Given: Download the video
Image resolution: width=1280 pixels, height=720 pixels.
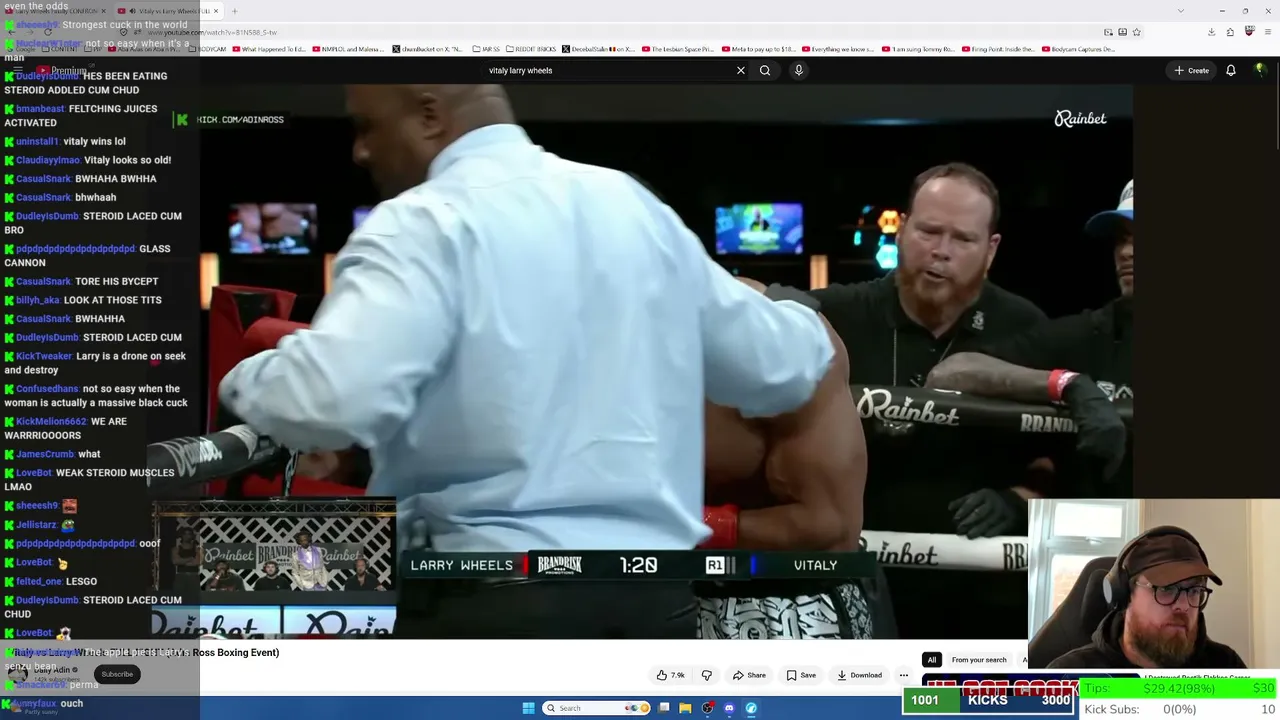Looking at the screenshot, I should (860, 675).
